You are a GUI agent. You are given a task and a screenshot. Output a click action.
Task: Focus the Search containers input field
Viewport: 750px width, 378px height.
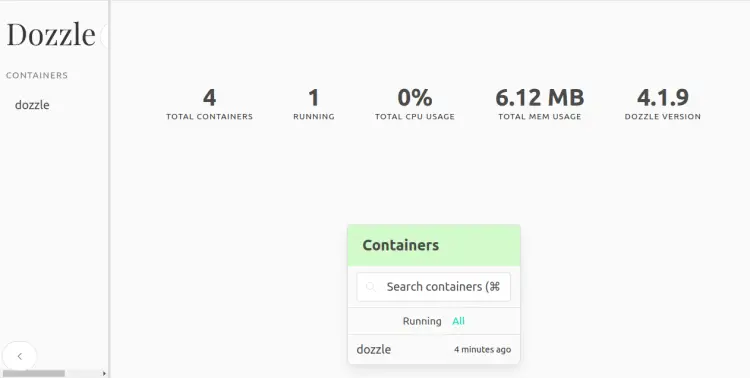pos(434,287)
